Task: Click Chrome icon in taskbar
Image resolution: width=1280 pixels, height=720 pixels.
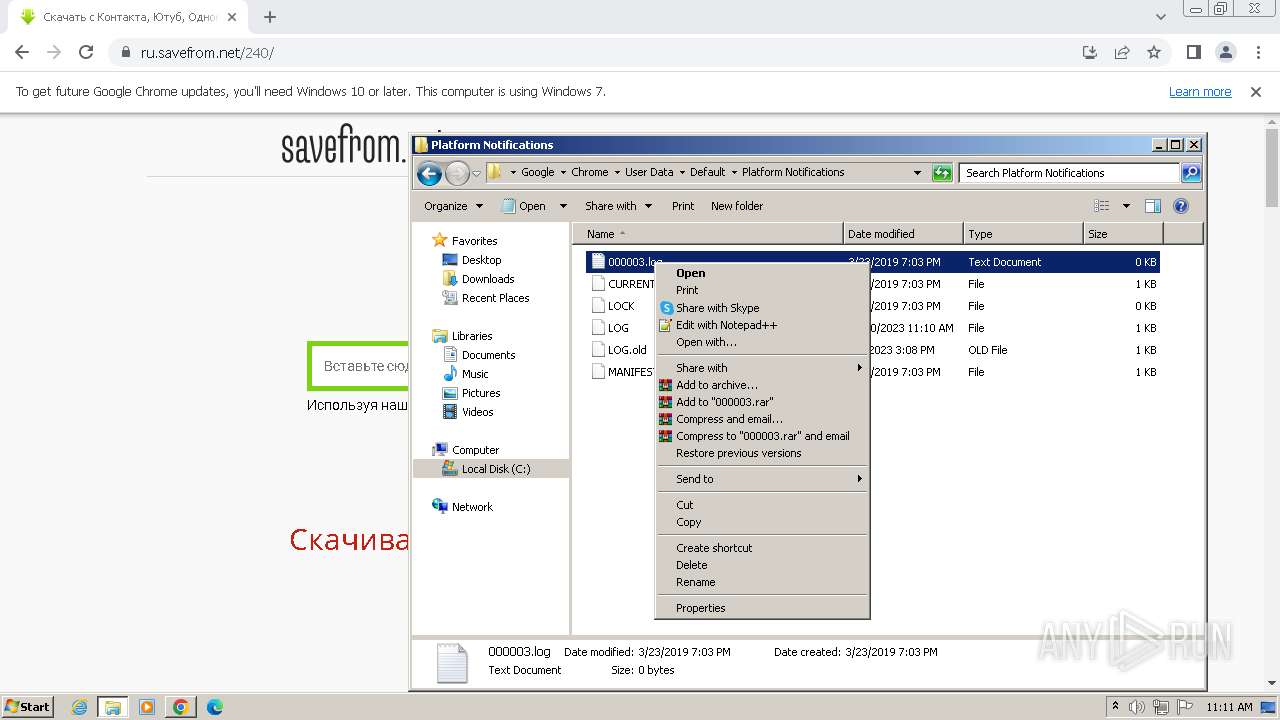Action: (180, 707)
